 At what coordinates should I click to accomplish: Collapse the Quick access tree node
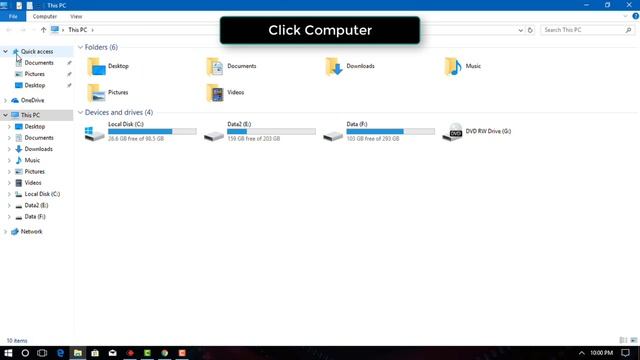click(6, 51)
